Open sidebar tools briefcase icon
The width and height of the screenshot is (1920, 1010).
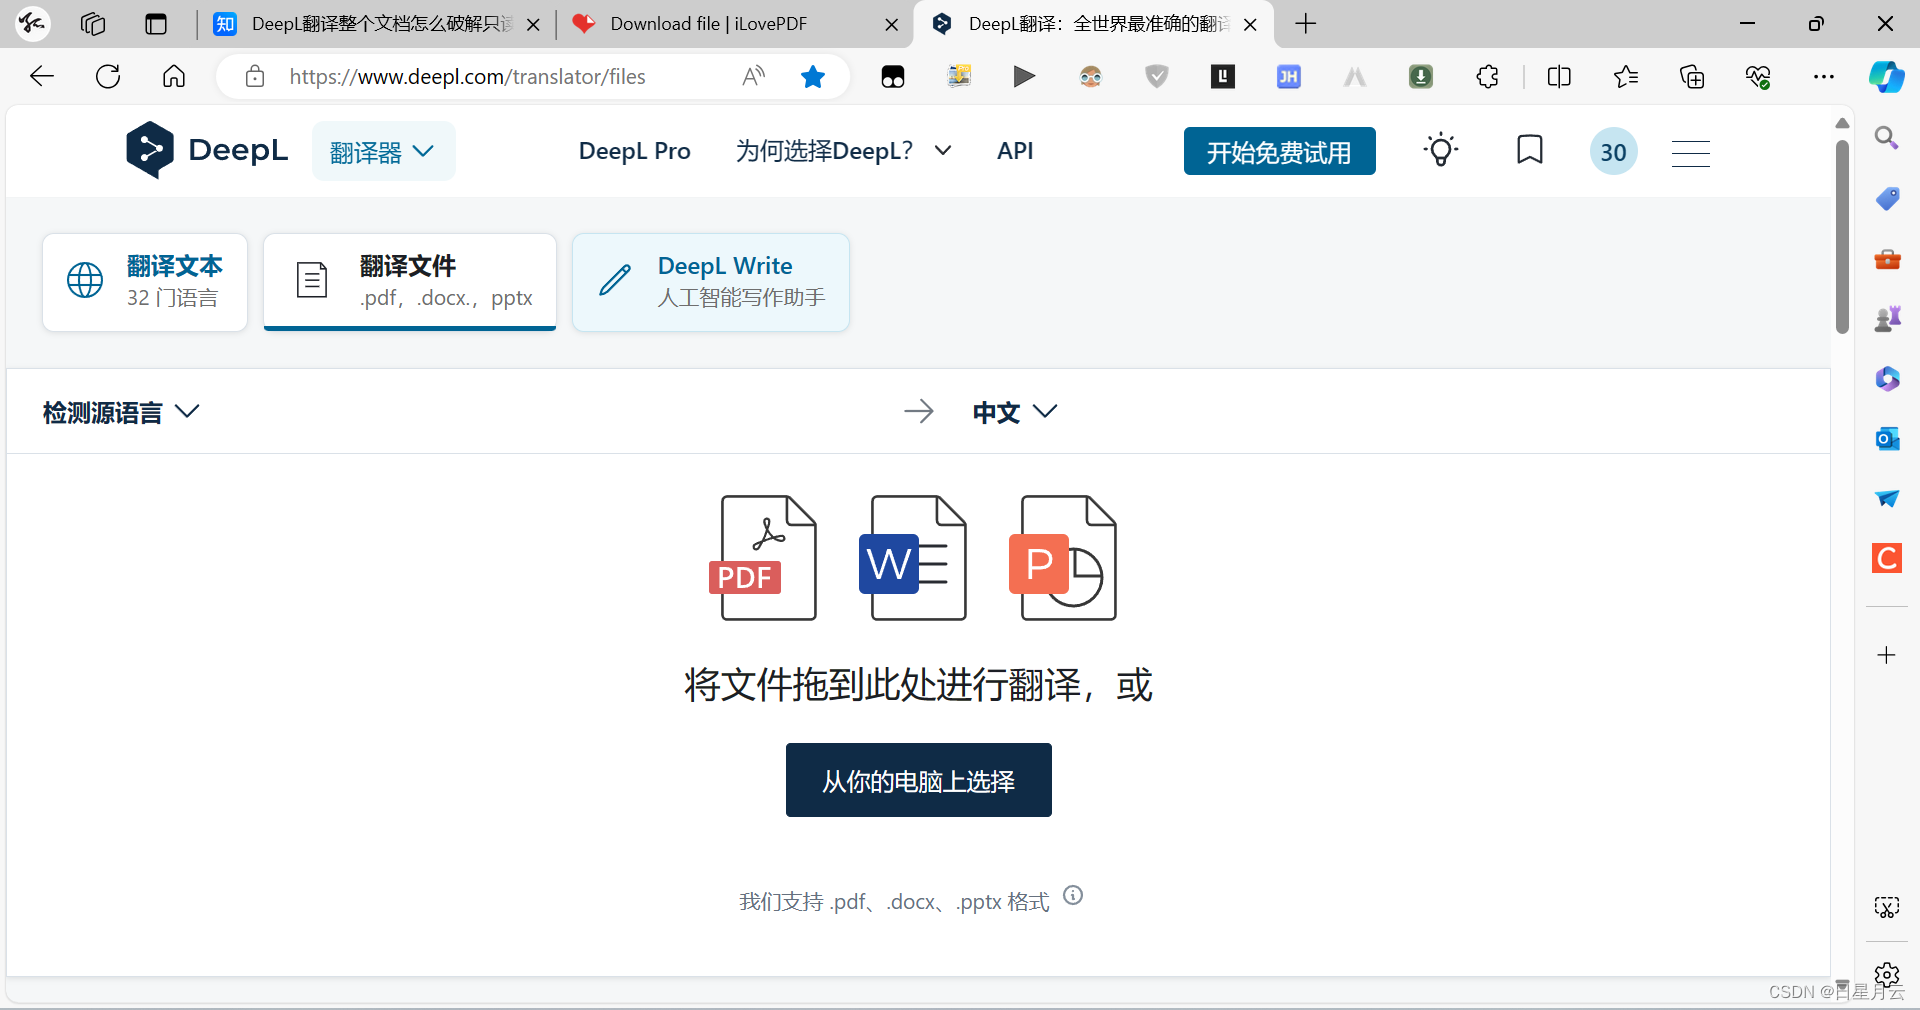1887,259
